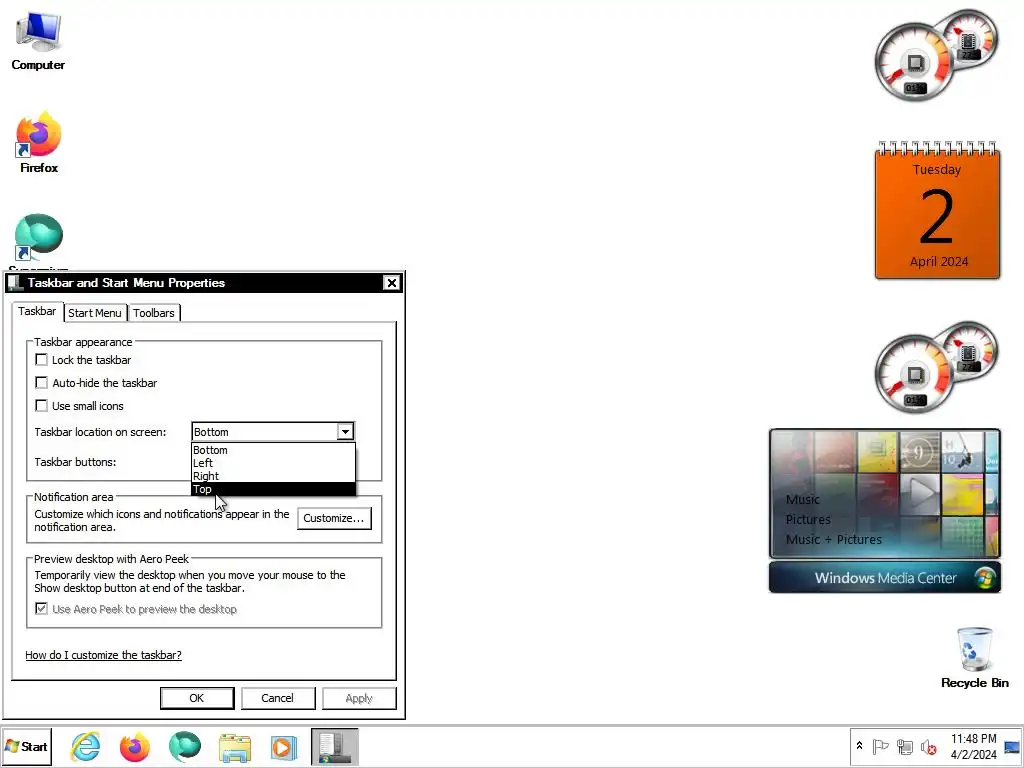1024x768 pixels.
Task: Enable Use small icons
Action: (x=41, y=406)
